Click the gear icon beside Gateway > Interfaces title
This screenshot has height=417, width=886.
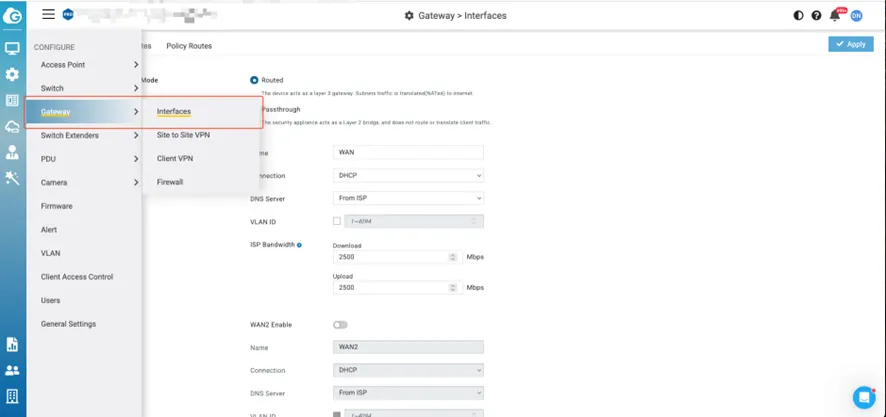click(x=409, y=16)
